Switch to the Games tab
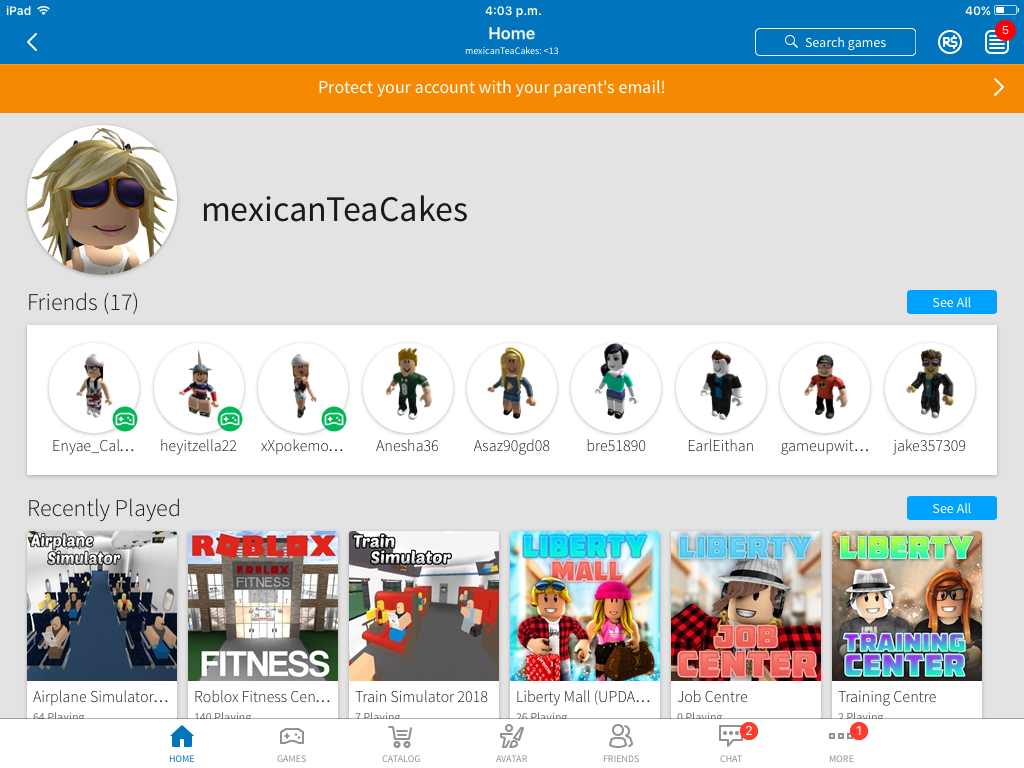 (291, 744)
